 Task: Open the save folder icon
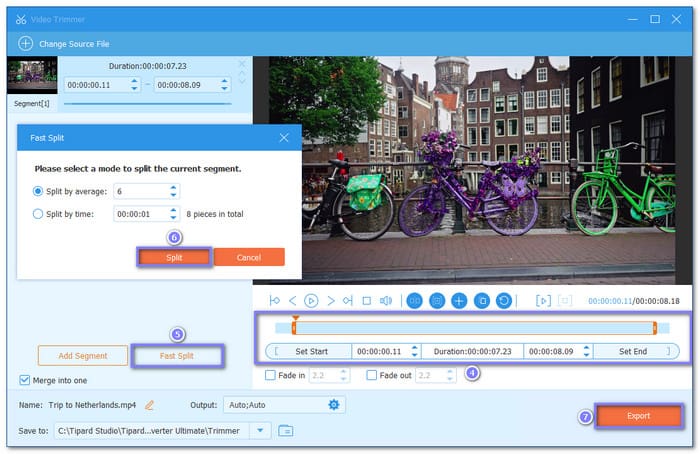tap(286, 430)
